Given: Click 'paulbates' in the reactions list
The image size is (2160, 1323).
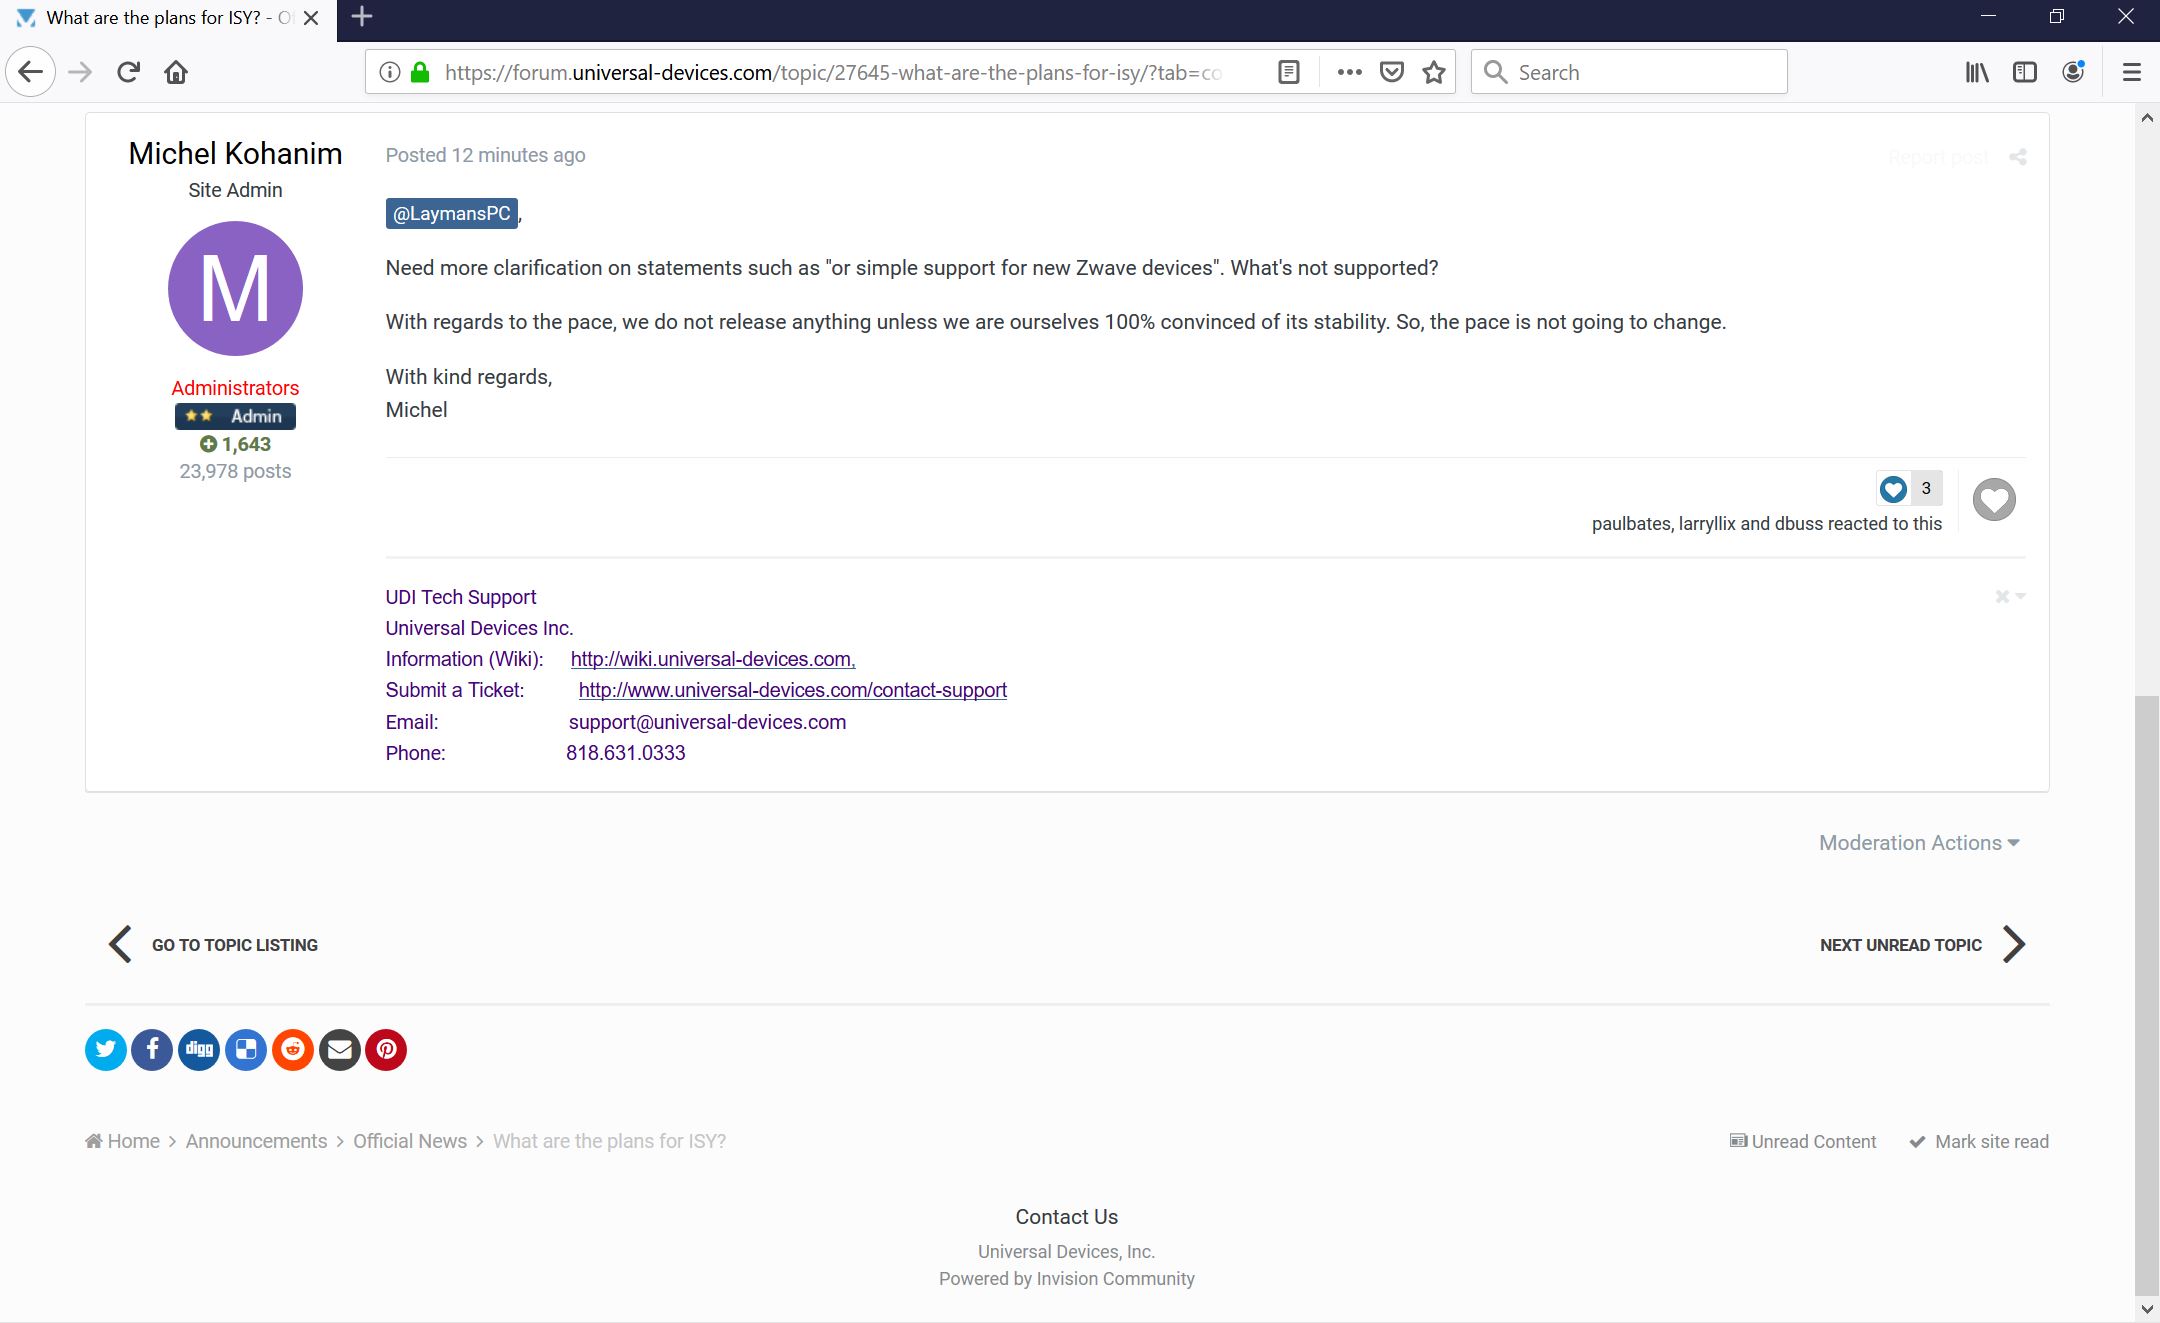Looking at the screenshot, I should (x=1631, y=523).
